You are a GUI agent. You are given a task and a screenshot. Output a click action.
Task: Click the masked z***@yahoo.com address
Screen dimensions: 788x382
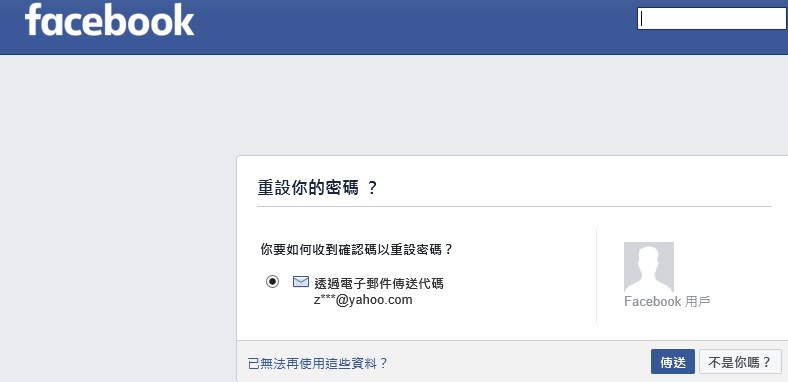363,300
